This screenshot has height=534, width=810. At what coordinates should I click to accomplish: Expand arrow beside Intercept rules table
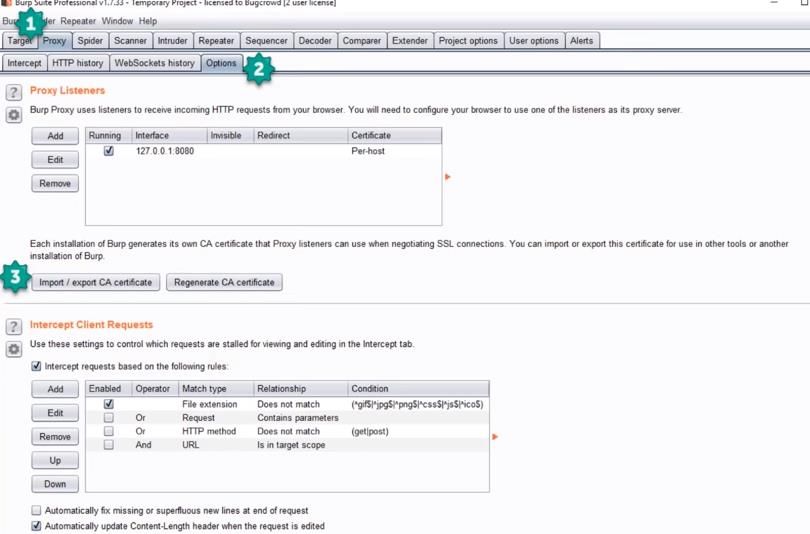pyautogui.click(x=495, y=436)
